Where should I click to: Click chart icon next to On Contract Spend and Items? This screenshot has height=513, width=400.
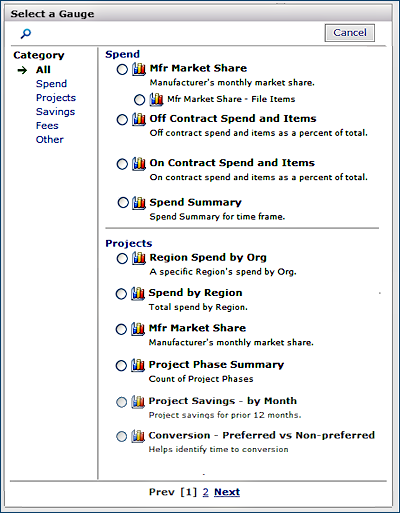139,164
